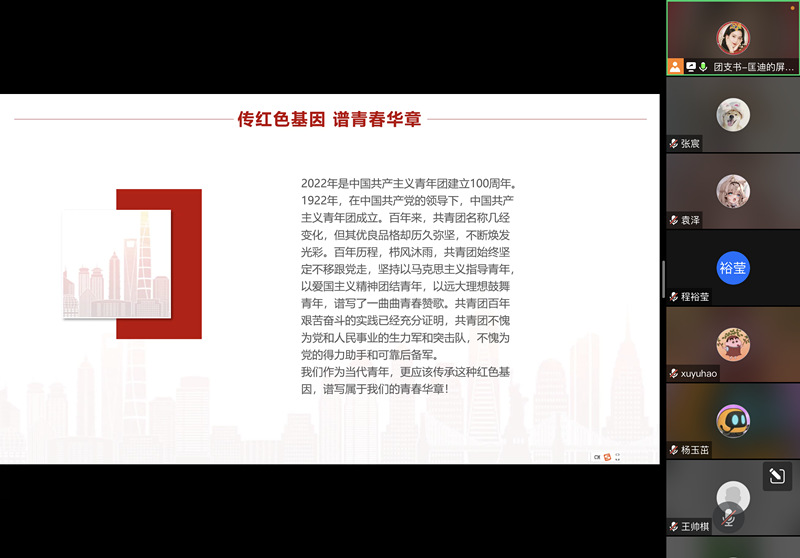The height and width of the screenshot is (558, 800).
Task: Click the orange Sogou input method icon
Action: [x=607, y=457]
